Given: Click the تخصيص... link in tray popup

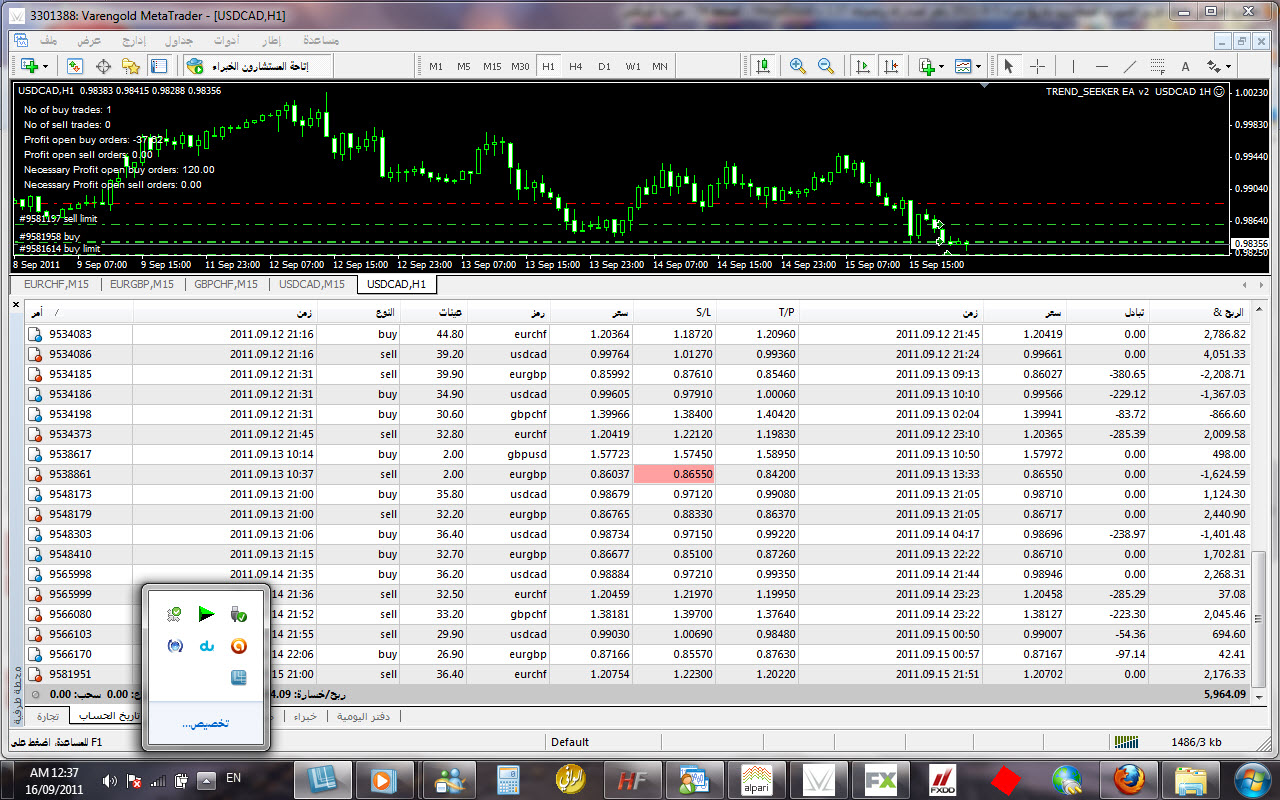Looking at the screenshot, I should (205, 722).
